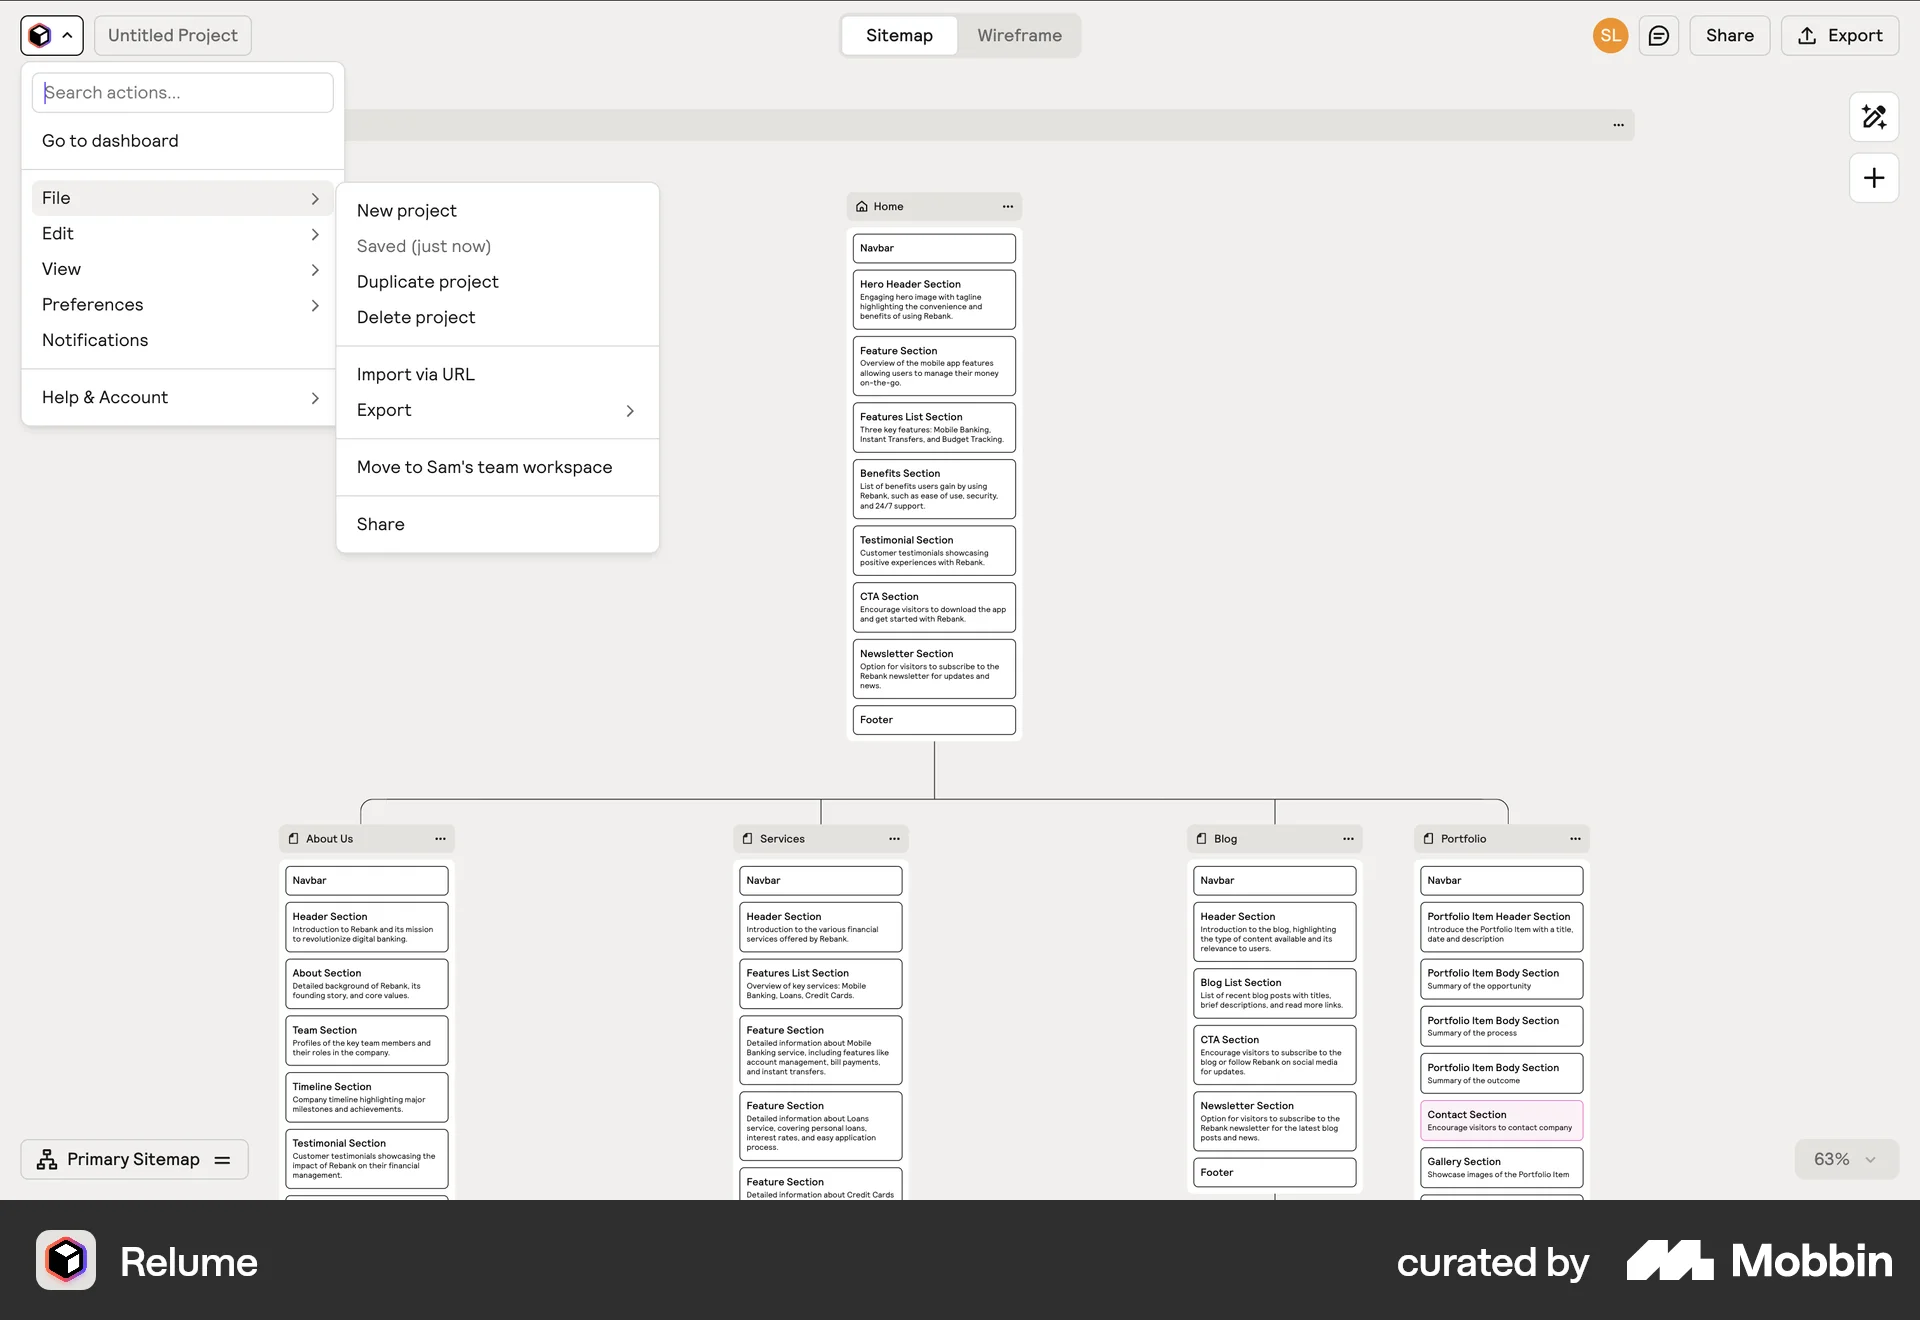Select Go to dashboard
The width and height of the screenshot is (1920, 1320).
110,140
